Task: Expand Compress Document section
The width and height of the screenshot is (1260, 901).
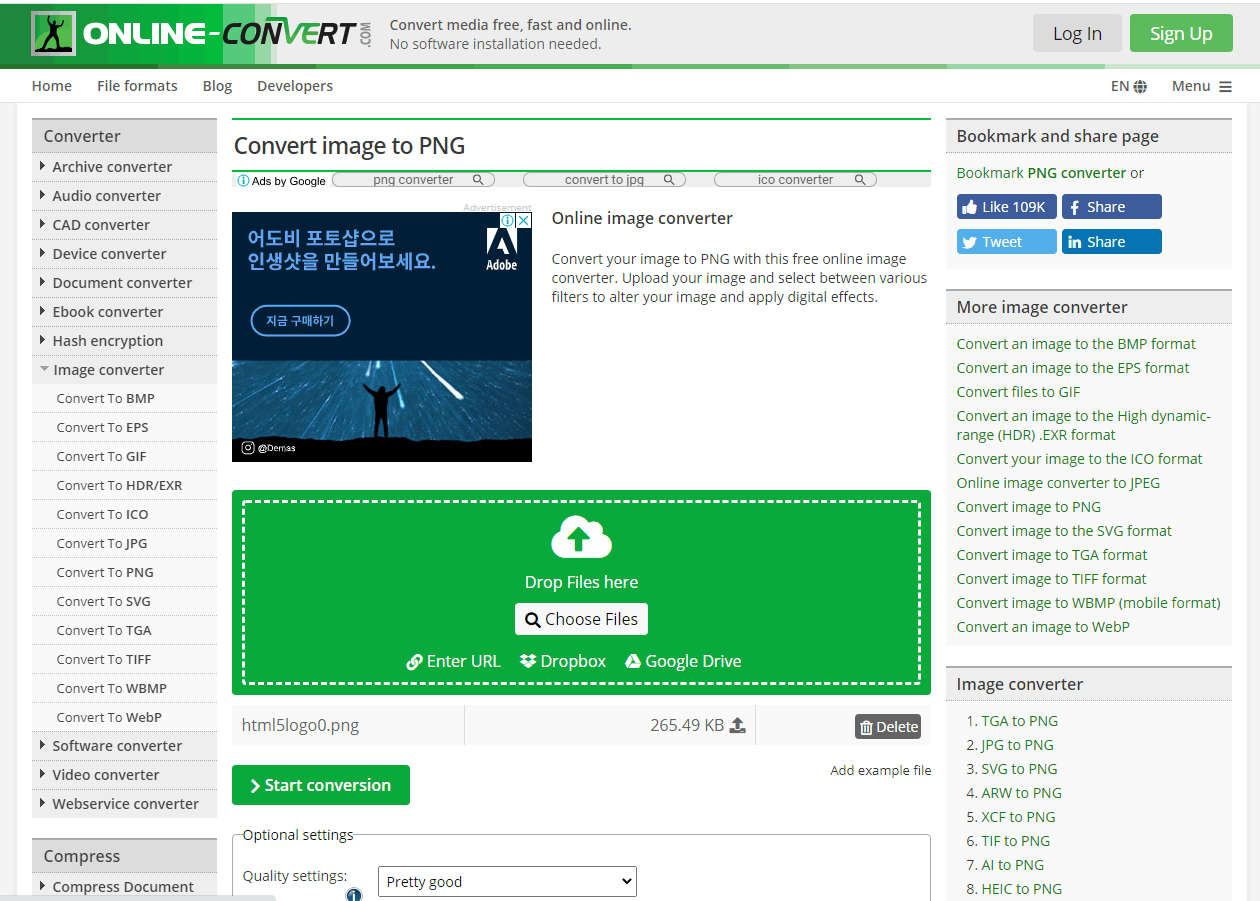Action: click(124, 887)
